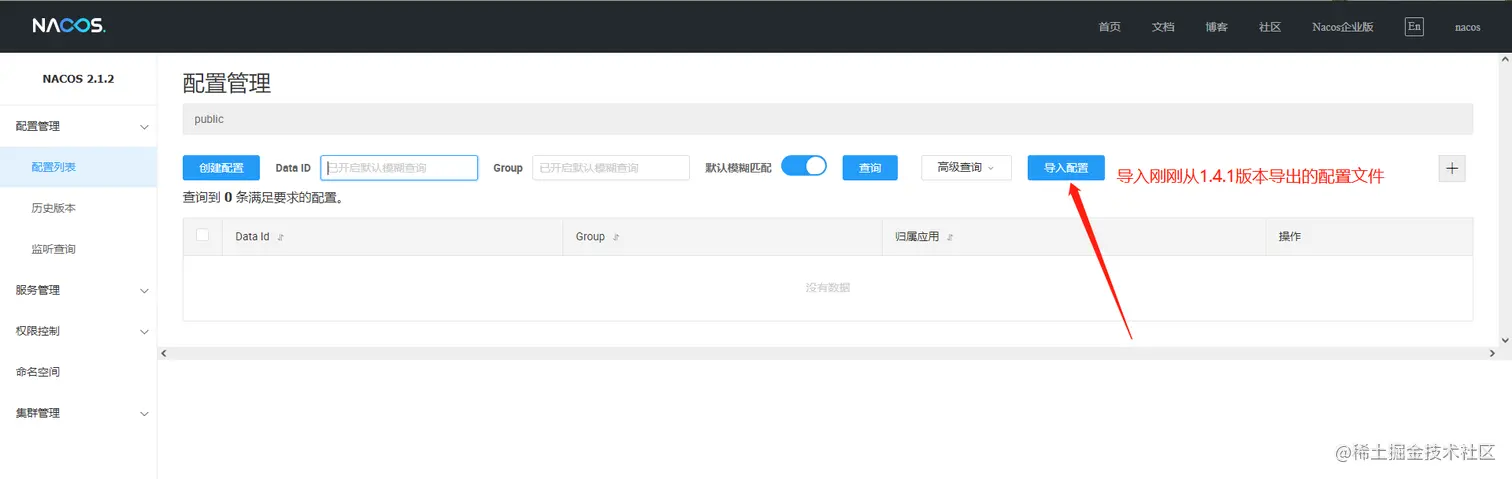1512x479 pixels.
Task: Sort by Data Id column arrows
Action: click(280, 237)
